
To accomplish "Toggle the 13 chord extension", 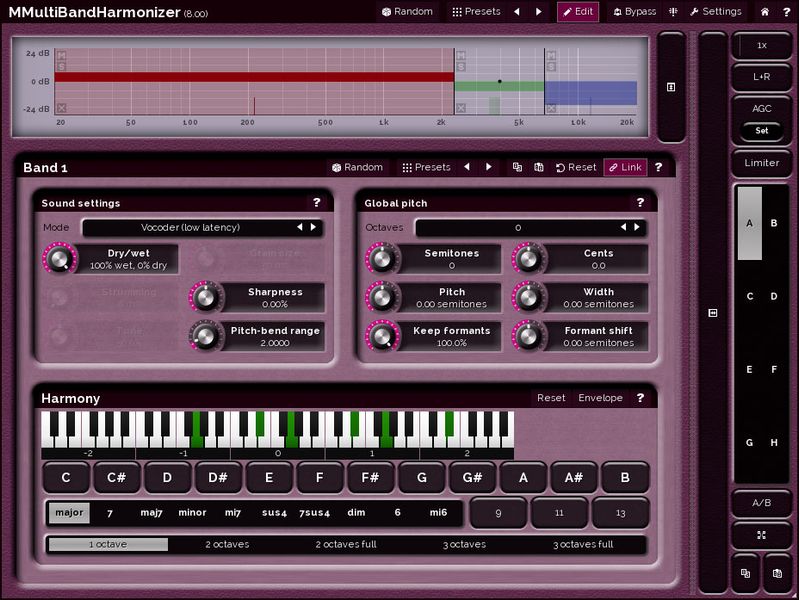I will pos(620,513).
